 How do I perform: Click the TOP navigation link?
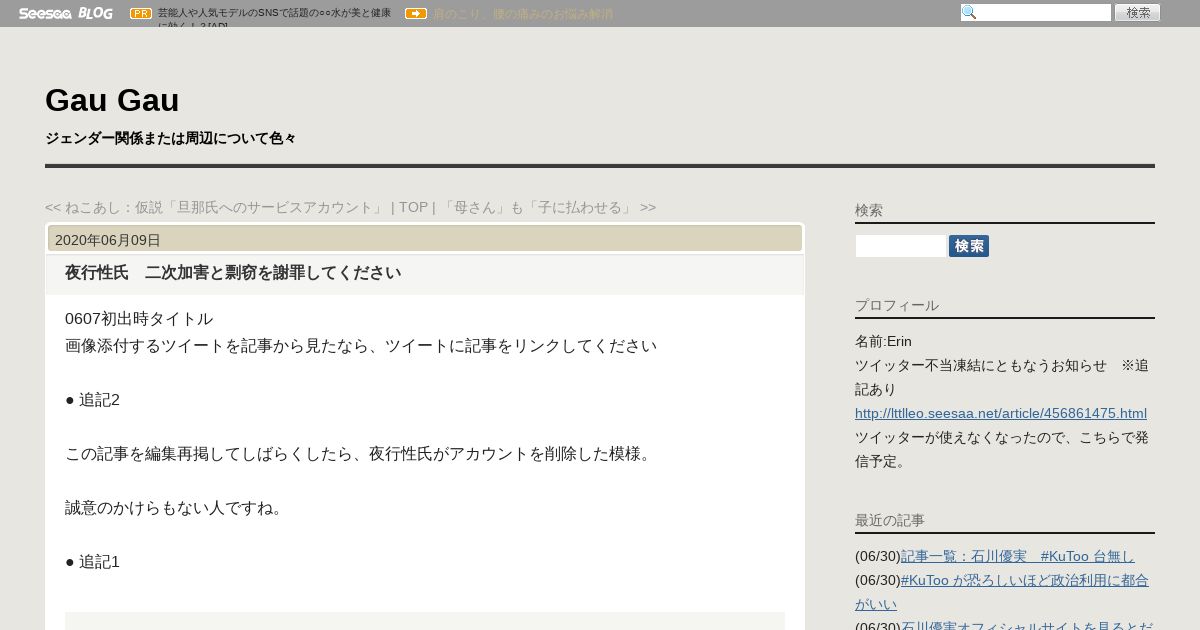point(413,207)
